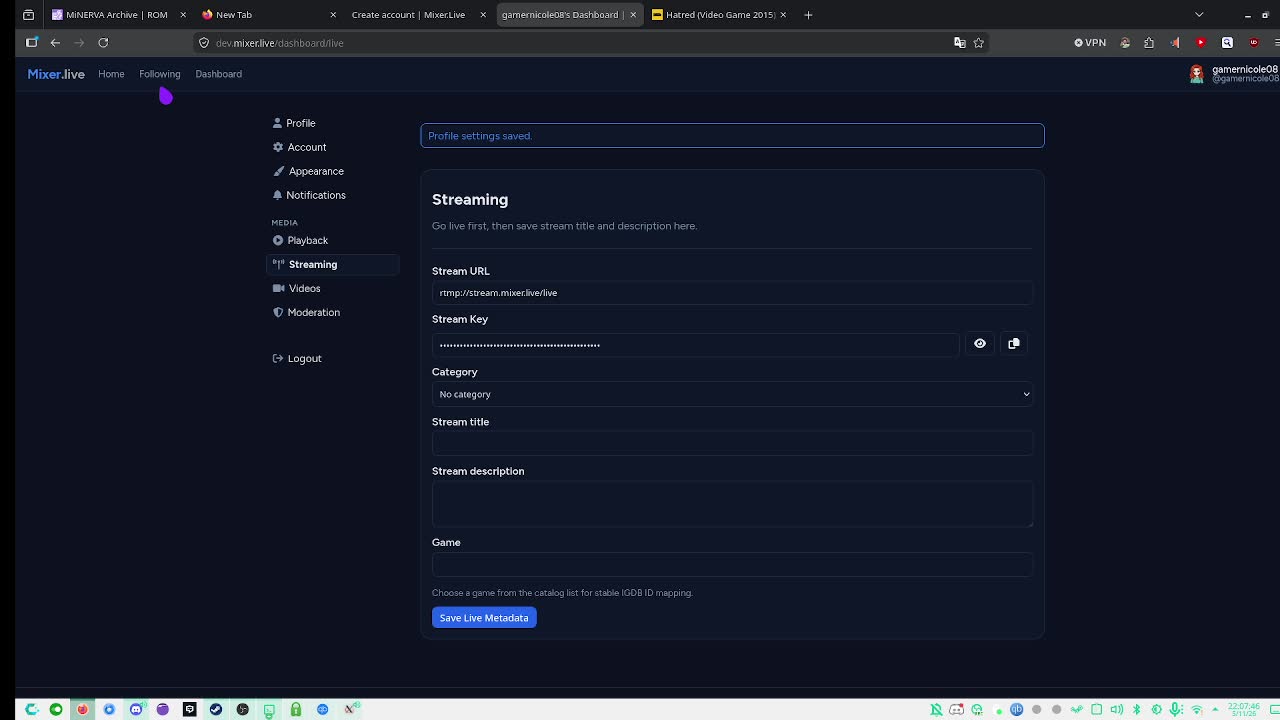Screen dimensions: 1280x720
Task: Click the Stream title input field
Action: click(x=733, y=444)
